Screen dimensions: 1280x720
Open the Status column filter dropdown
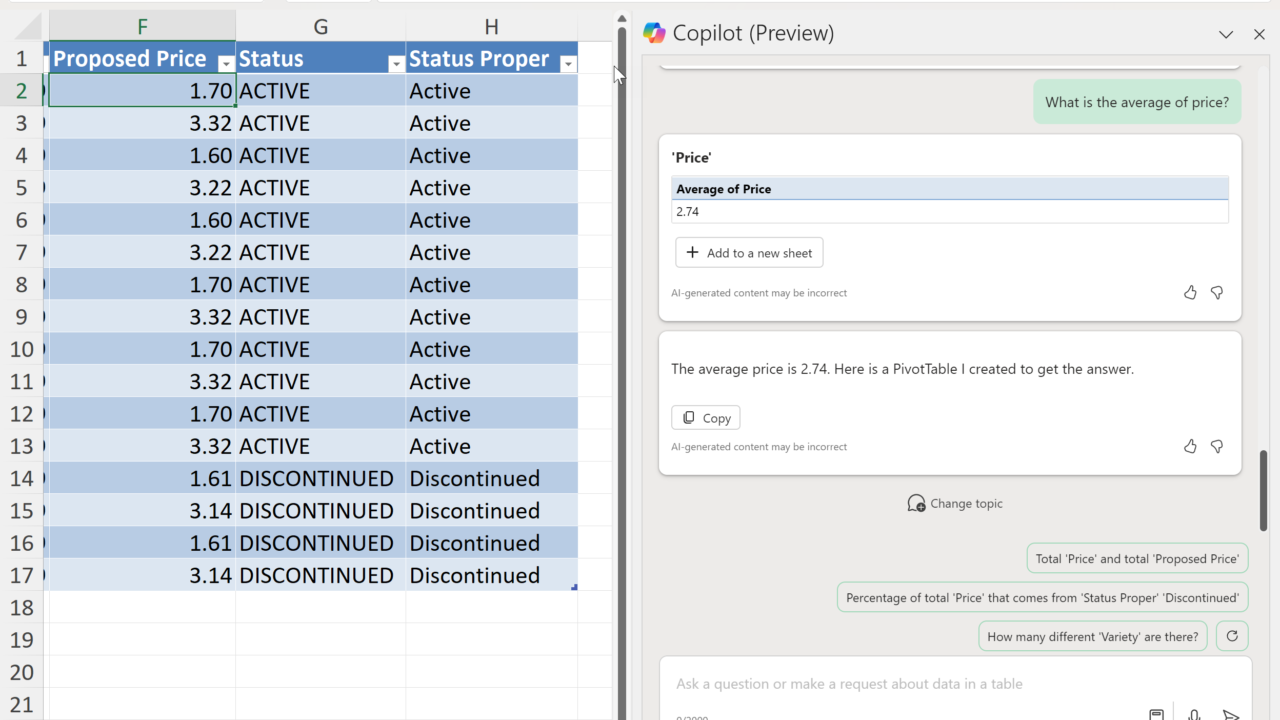tap(395, 64)
